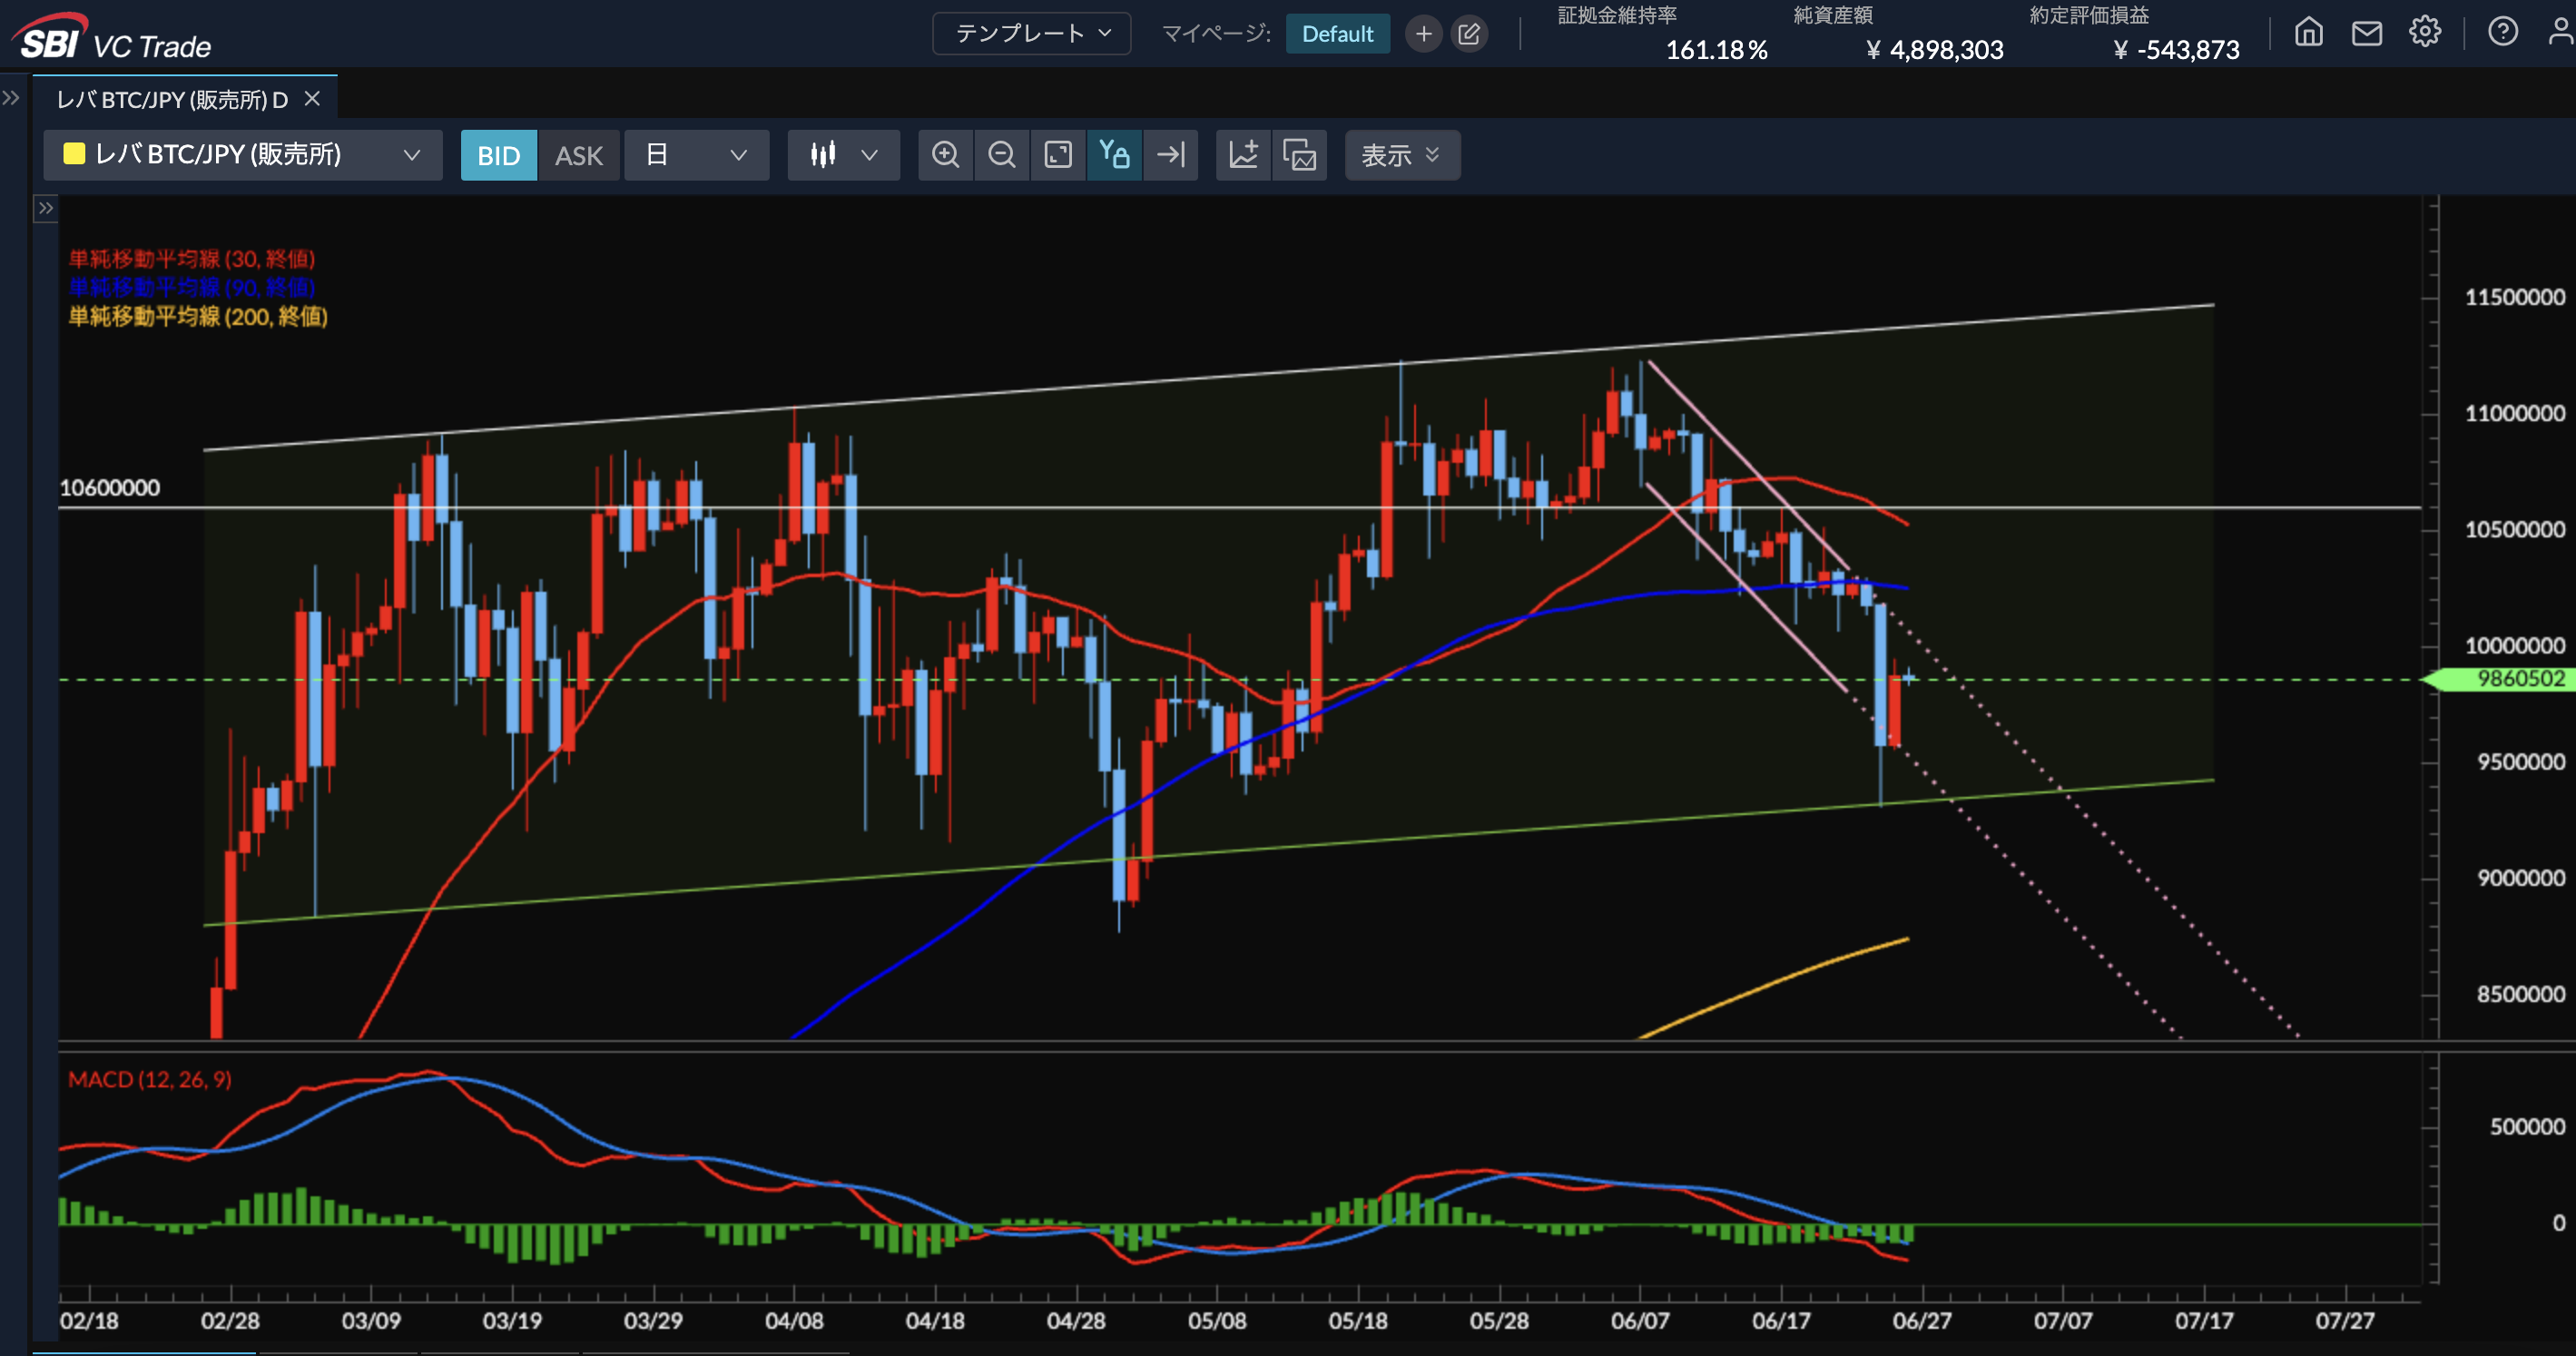The height and width of the screenshot is (1356, 2576).
Task: Click the 11500000 price axis label
Action: tap(2514, 297)
